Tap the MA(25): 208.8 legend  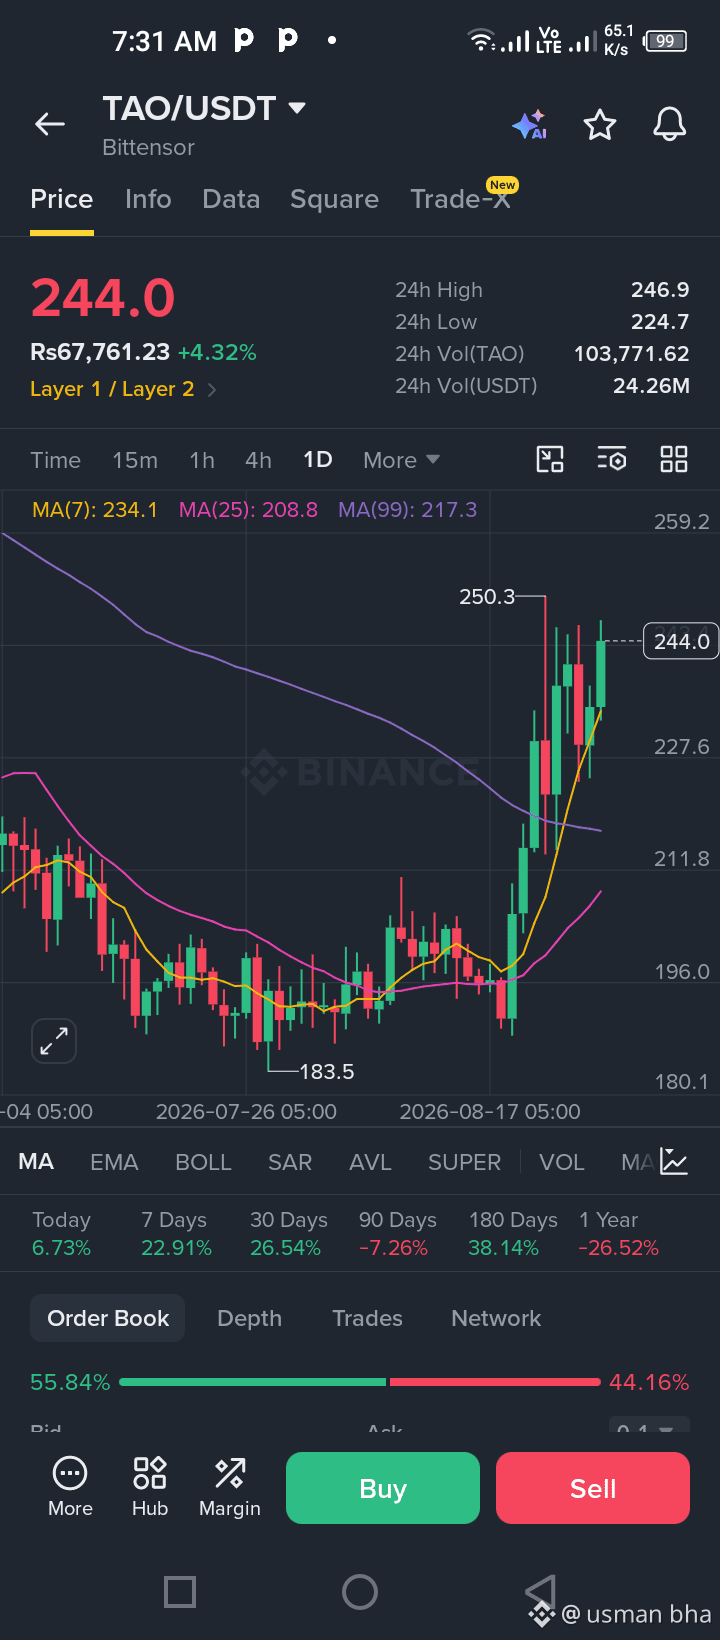pyautogui.click(x=248, y=510)
